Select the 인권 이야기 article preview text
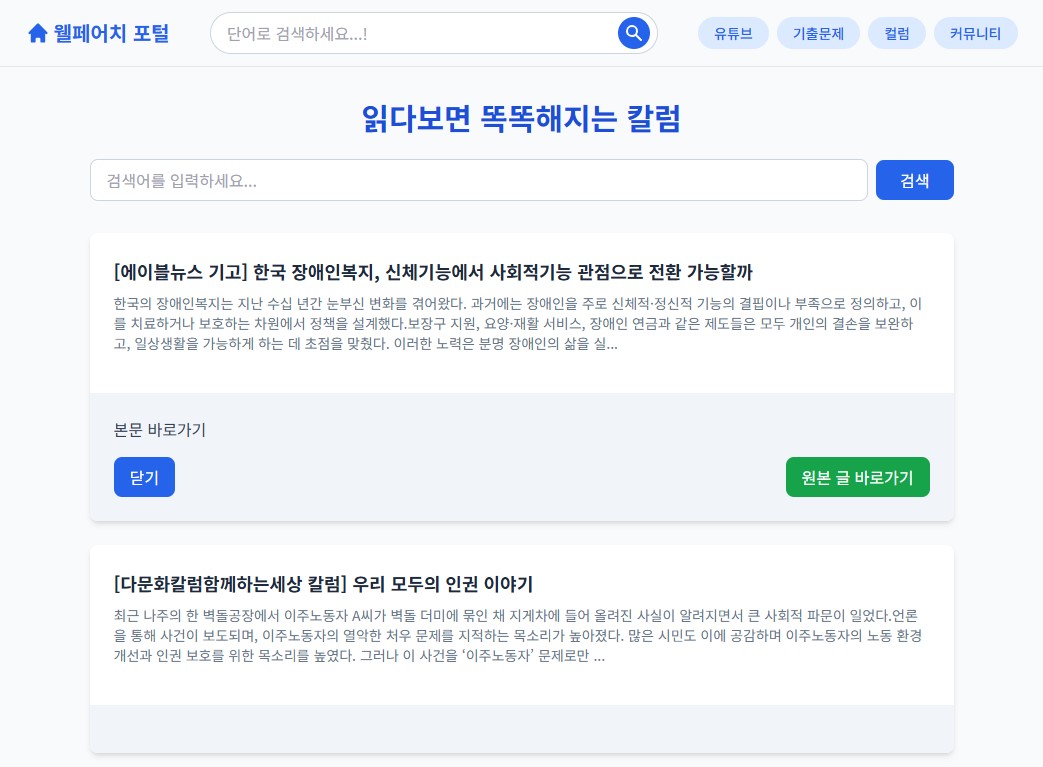This screenshot has width=1043, height=767. (x=518, y=636)
